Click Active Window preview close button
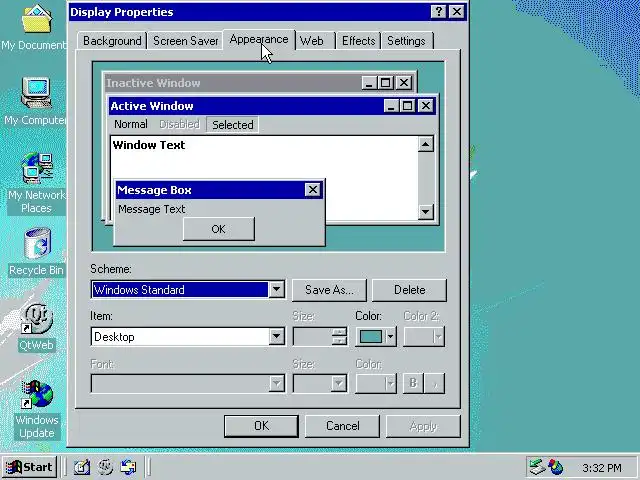This screenshot has height=480, width=640. coord(425,106)
